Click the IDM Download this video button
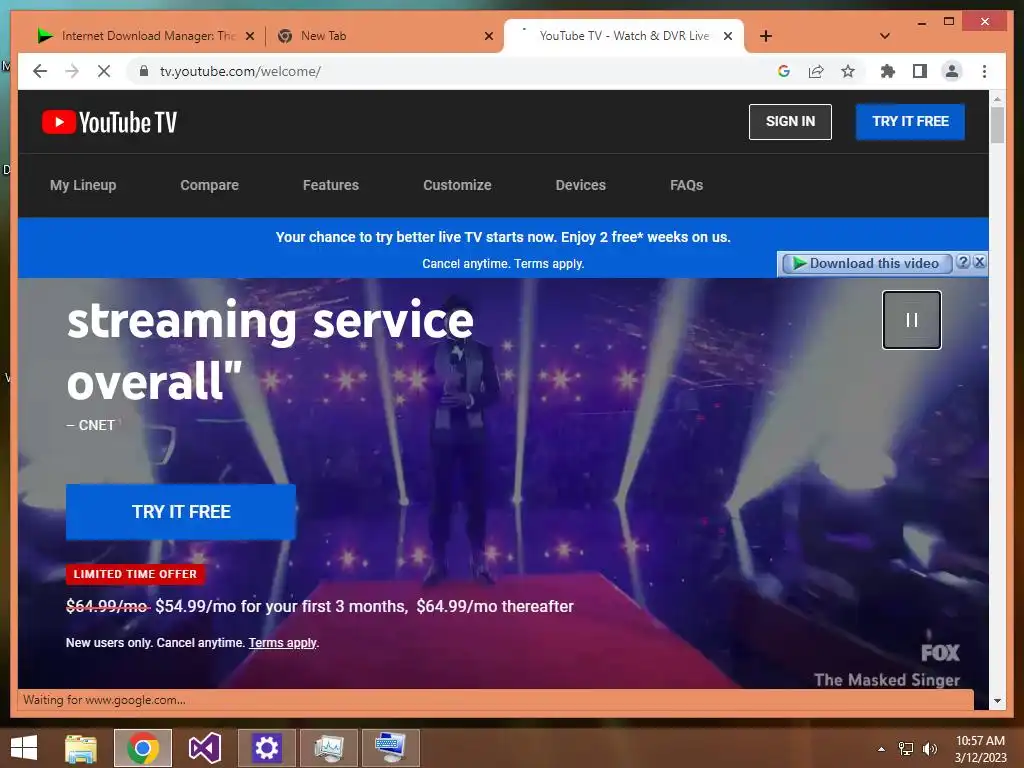Screen dimensions: 1024x768 coord(866,263)
